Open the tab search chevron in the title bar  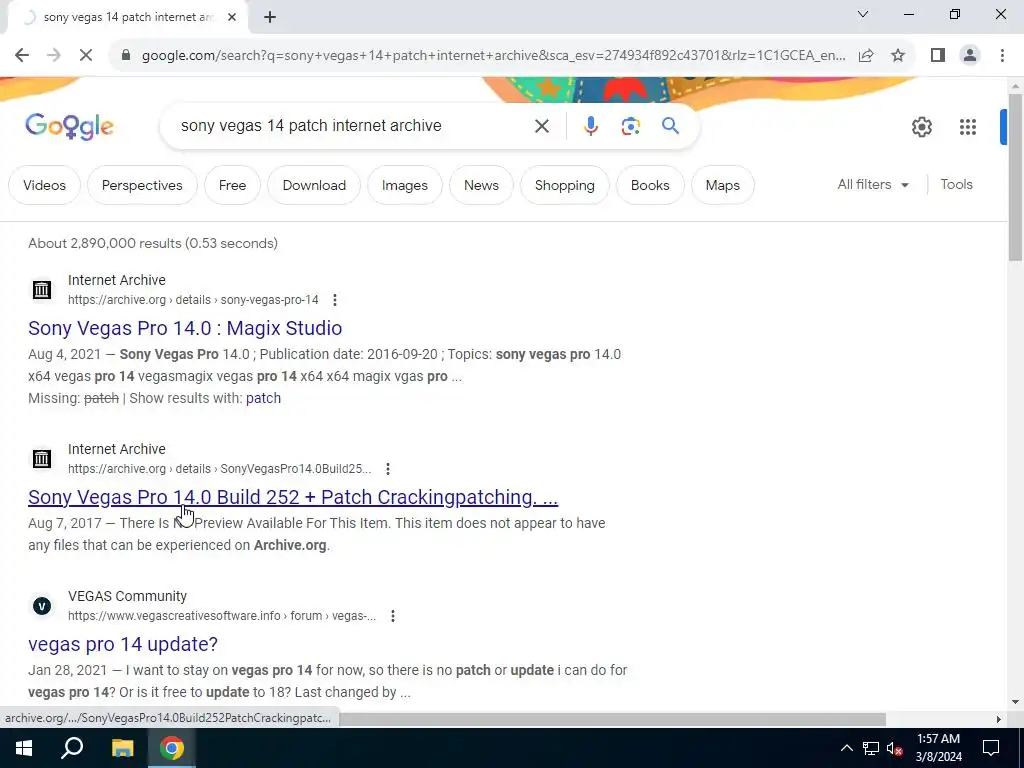coord(863,14)
